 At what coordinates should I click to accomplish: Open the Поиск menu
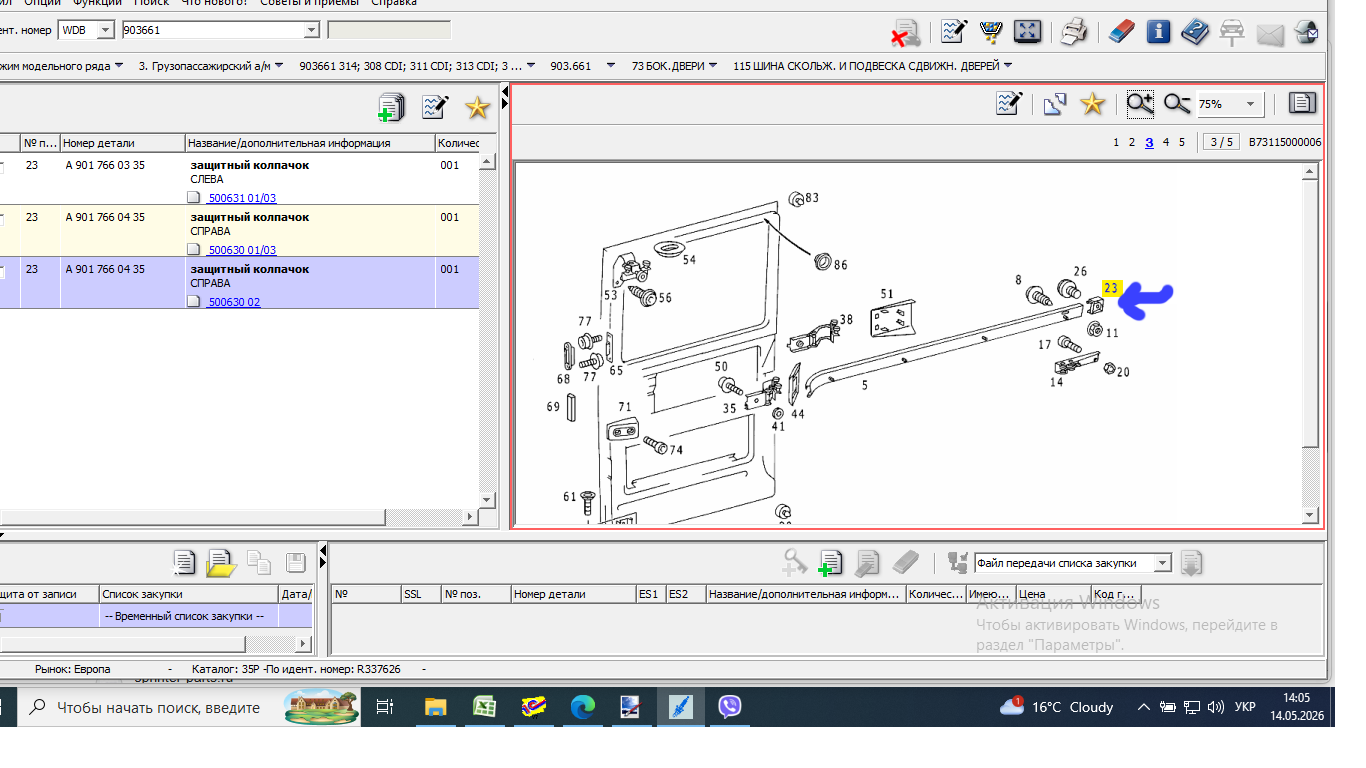point(151,3)
